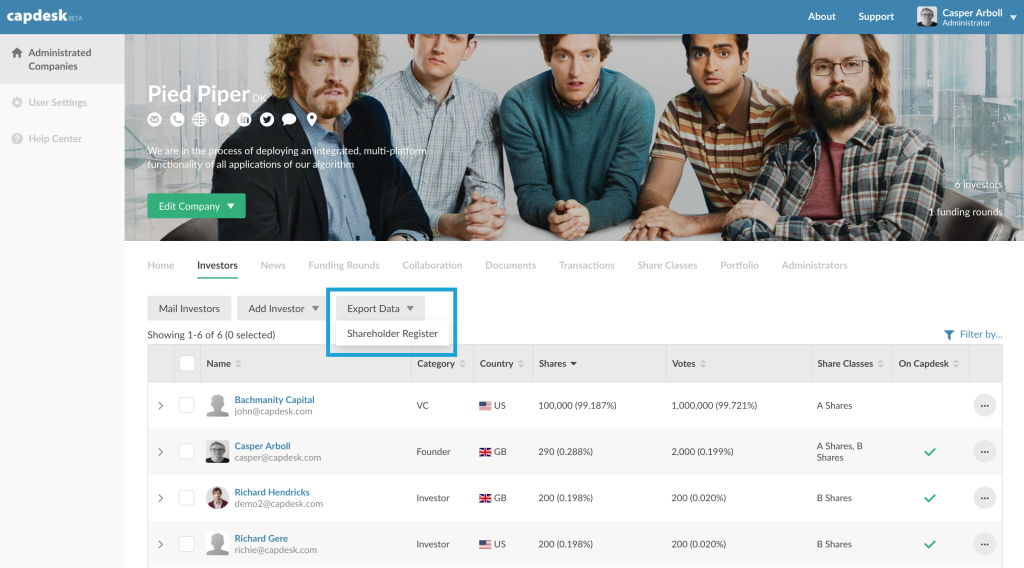Sort by Share Classes column arrows
Image resolution: width=1024 pixels, height=568 pixels.
(880, 364)
